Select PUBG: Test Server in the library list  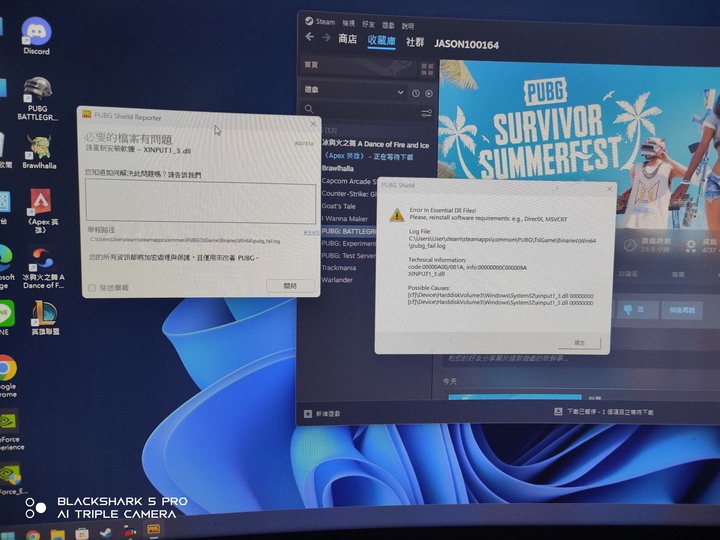(349, 256)
